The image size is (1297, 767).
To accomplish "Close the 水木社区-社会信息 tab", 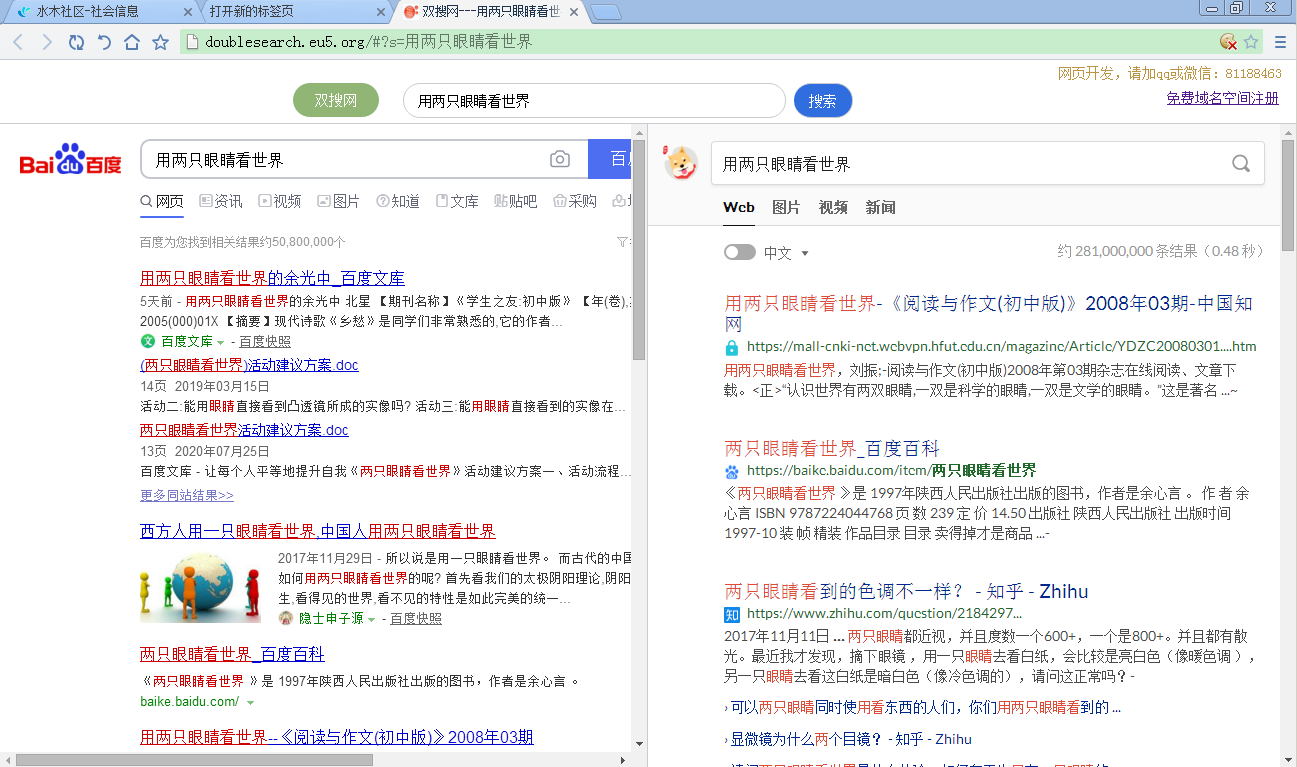I will pyautogui.click(x=187, y=12).
